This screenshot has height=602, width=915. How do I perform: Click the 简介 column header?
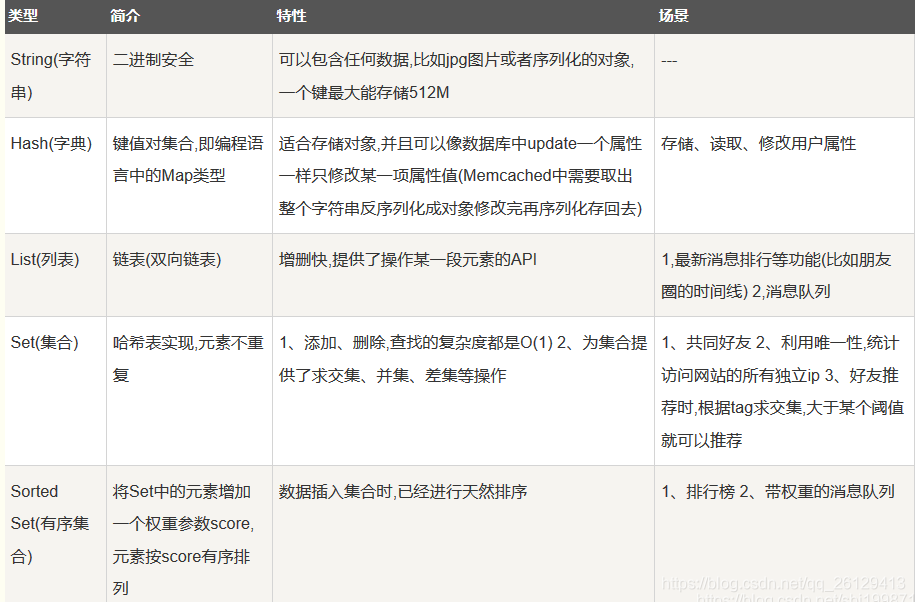coord(189,16)
